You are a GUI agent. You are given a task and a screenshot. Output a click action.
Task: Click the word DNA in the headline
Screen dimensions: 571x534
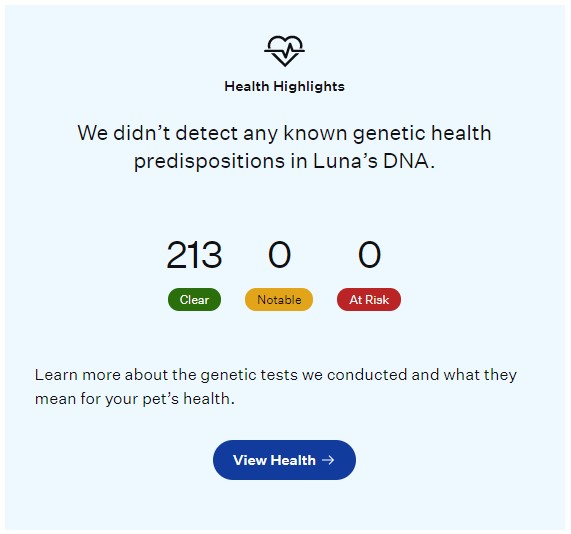point(406,161)
